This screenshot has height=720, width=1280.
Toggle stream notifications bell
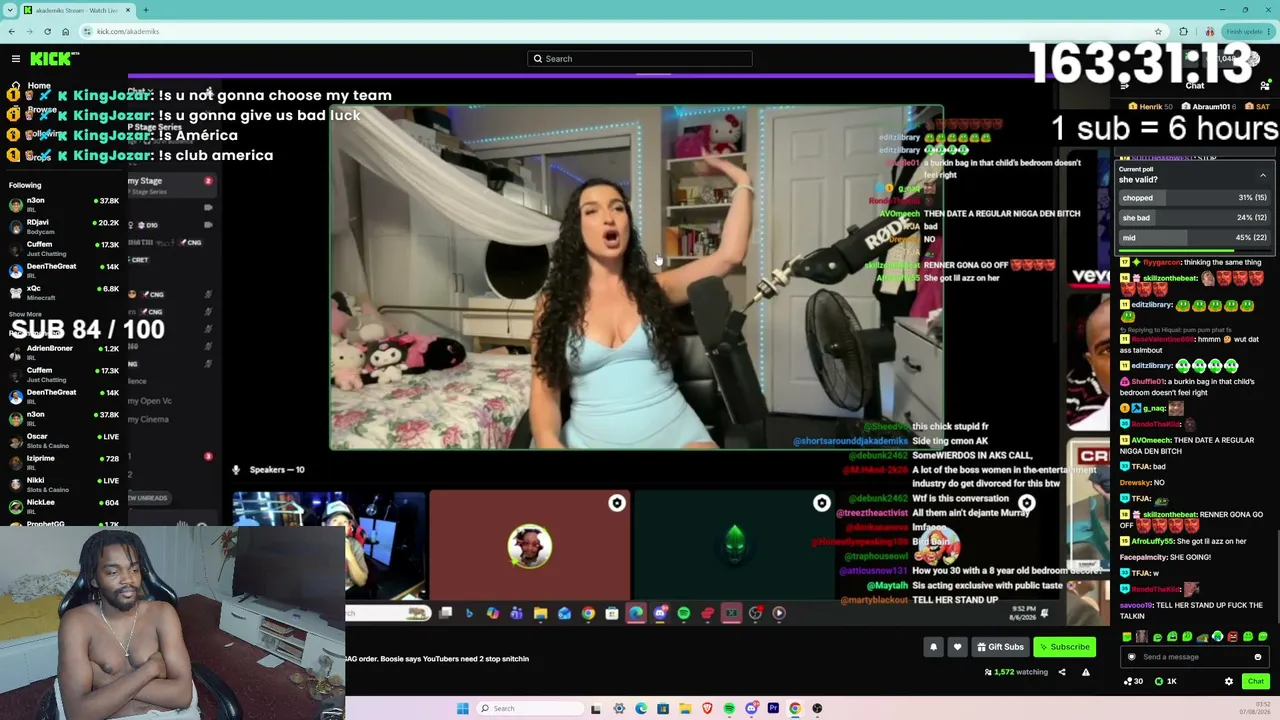pos(933,647)
